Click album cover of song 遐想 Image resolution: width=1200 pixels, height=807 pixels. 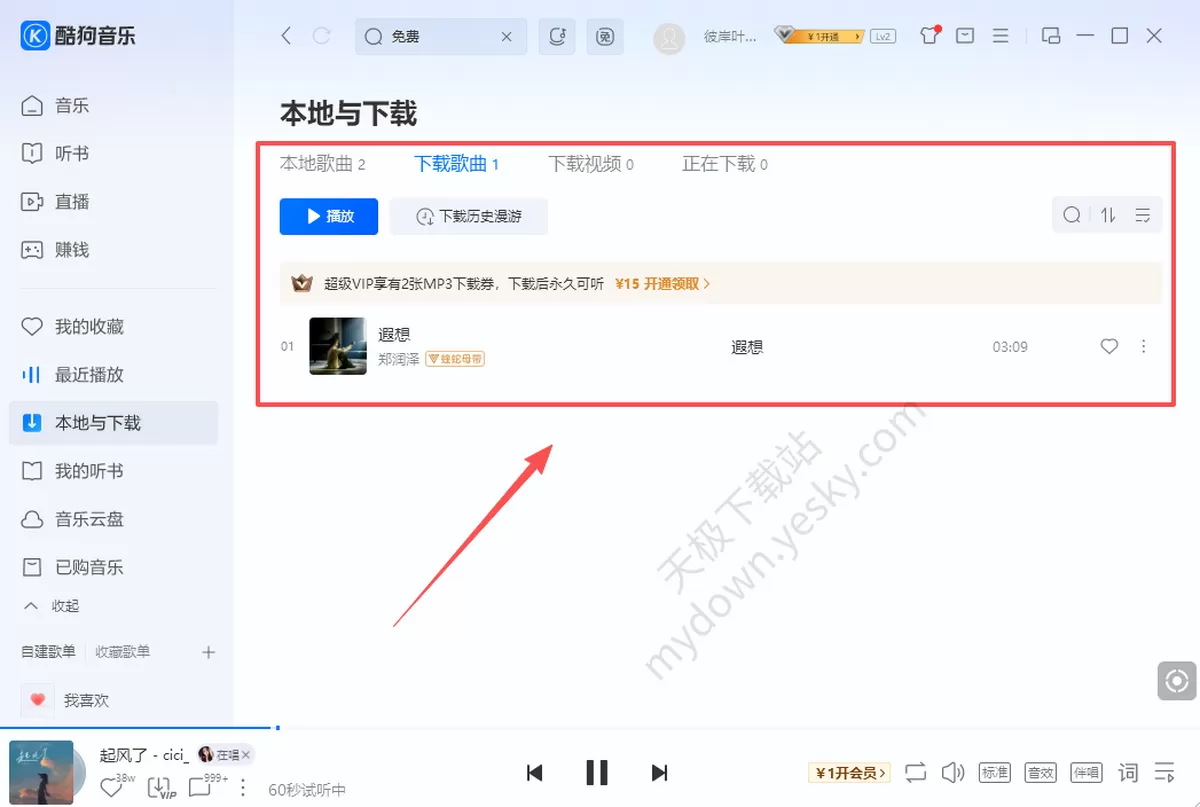tap(338, 346)
